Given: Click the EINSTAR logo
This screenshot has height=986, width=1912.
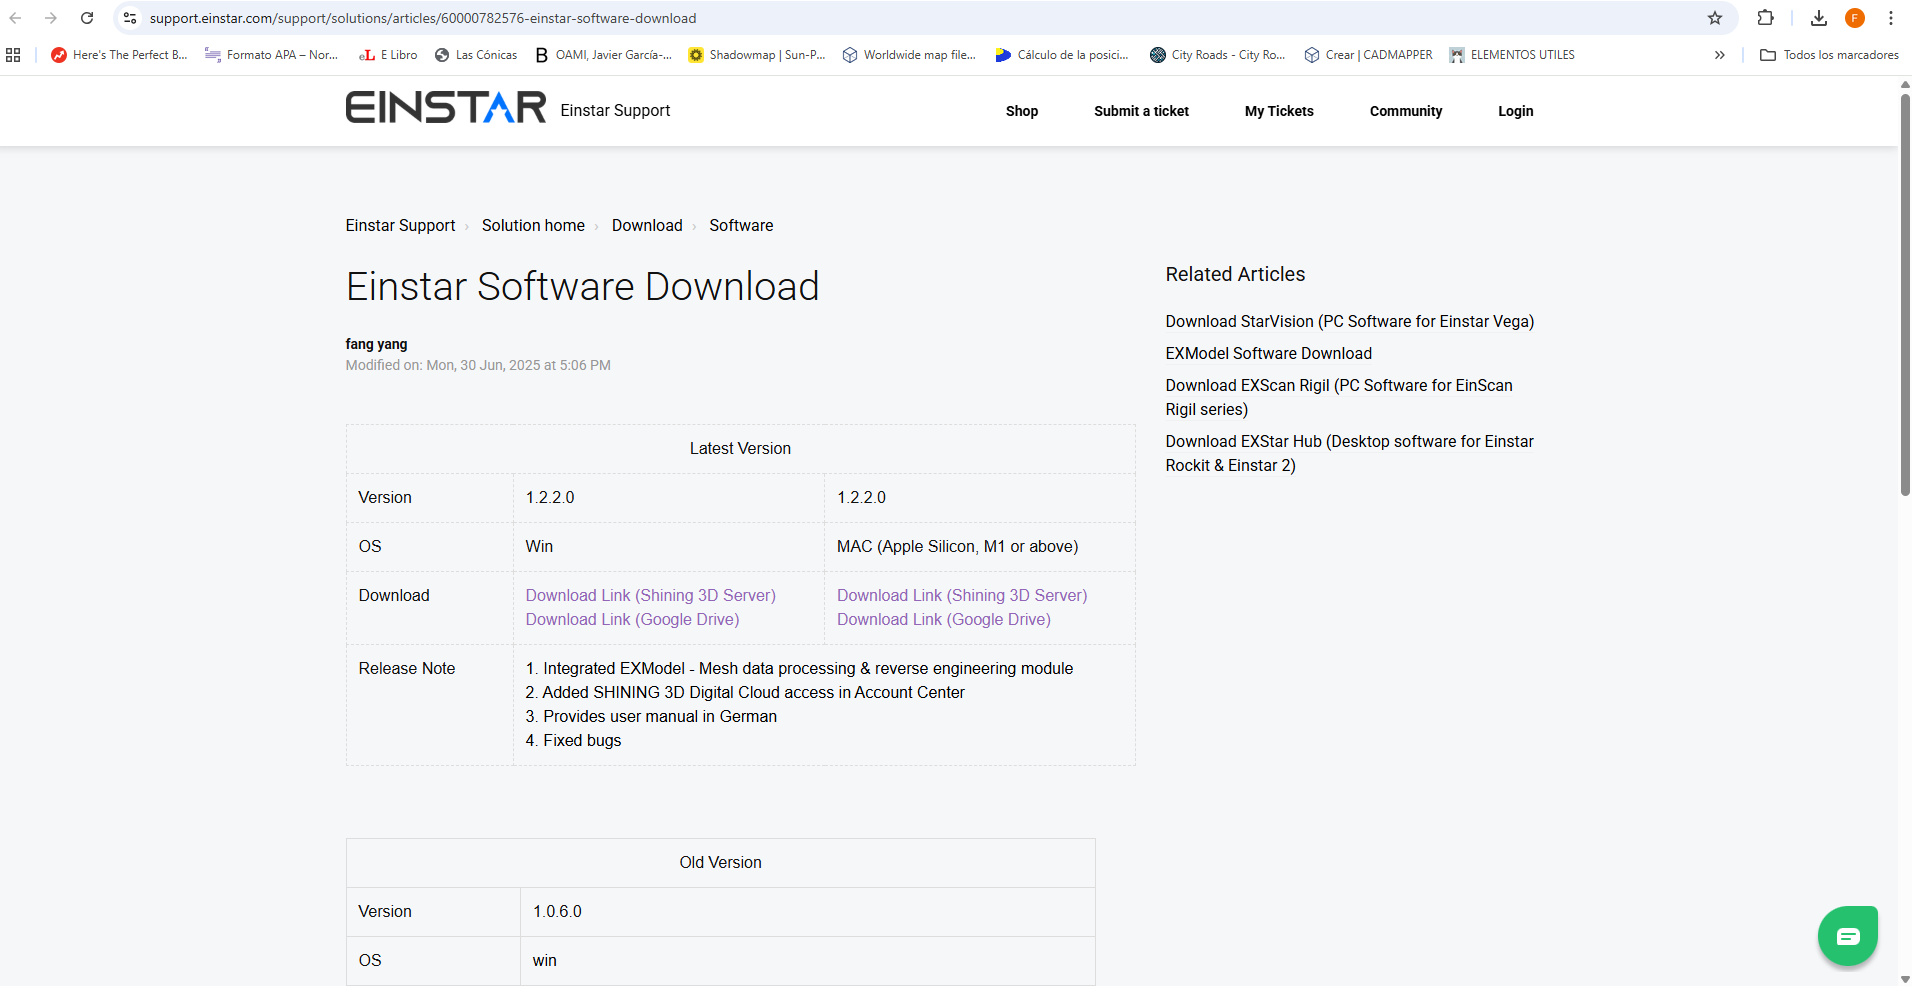Looking at the screenshot, I should coord(446,108).
